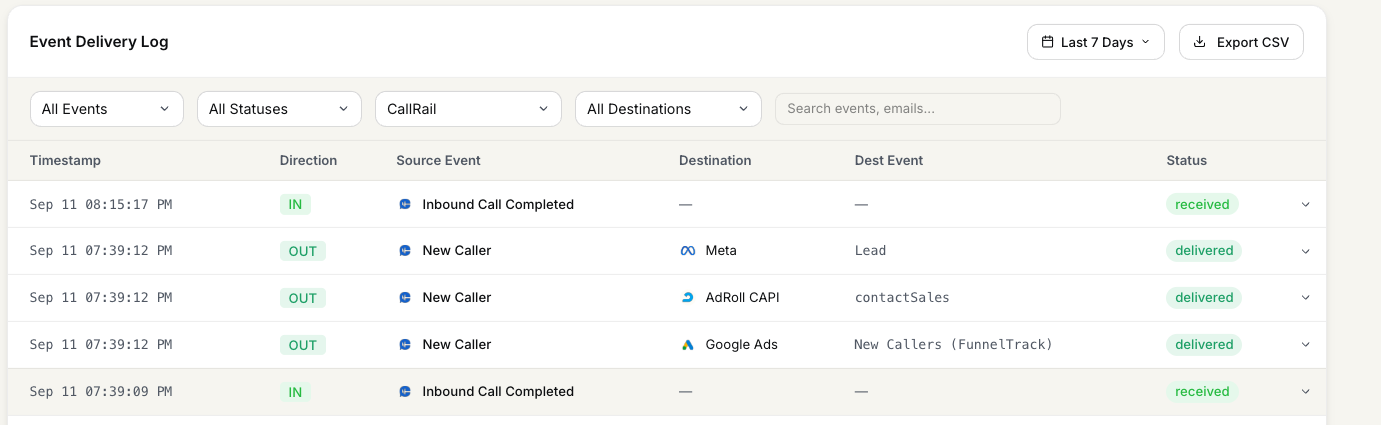The width and height of the screenshot is (1381, 425).
Task: Click the IN badge on 07:39:09 PM row
Action: tap(295, 392)
